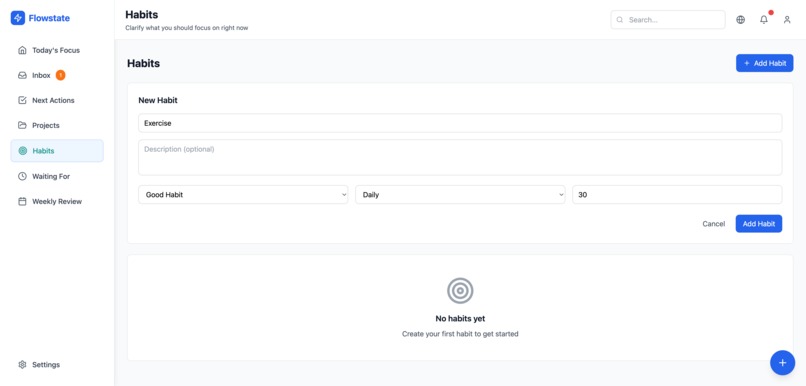806x386 pixels.
Task: Select the Habits sidebar item
Action: click(x=57, y=151)
